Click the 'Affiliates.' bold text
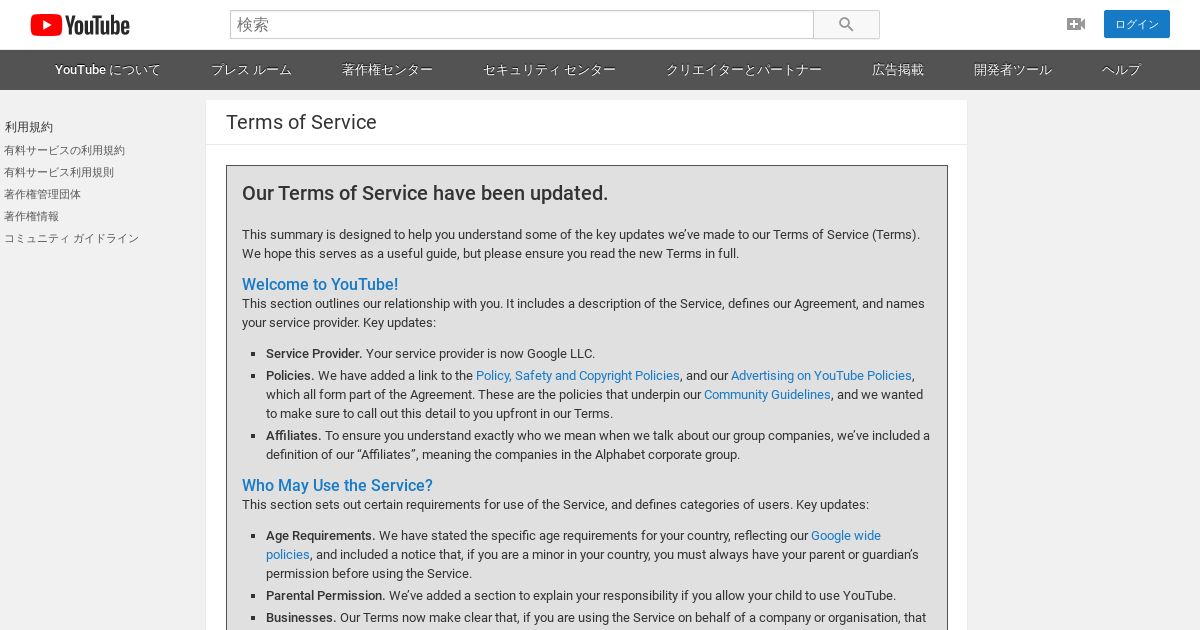The image size is (1200, 630). click(294, 436)
